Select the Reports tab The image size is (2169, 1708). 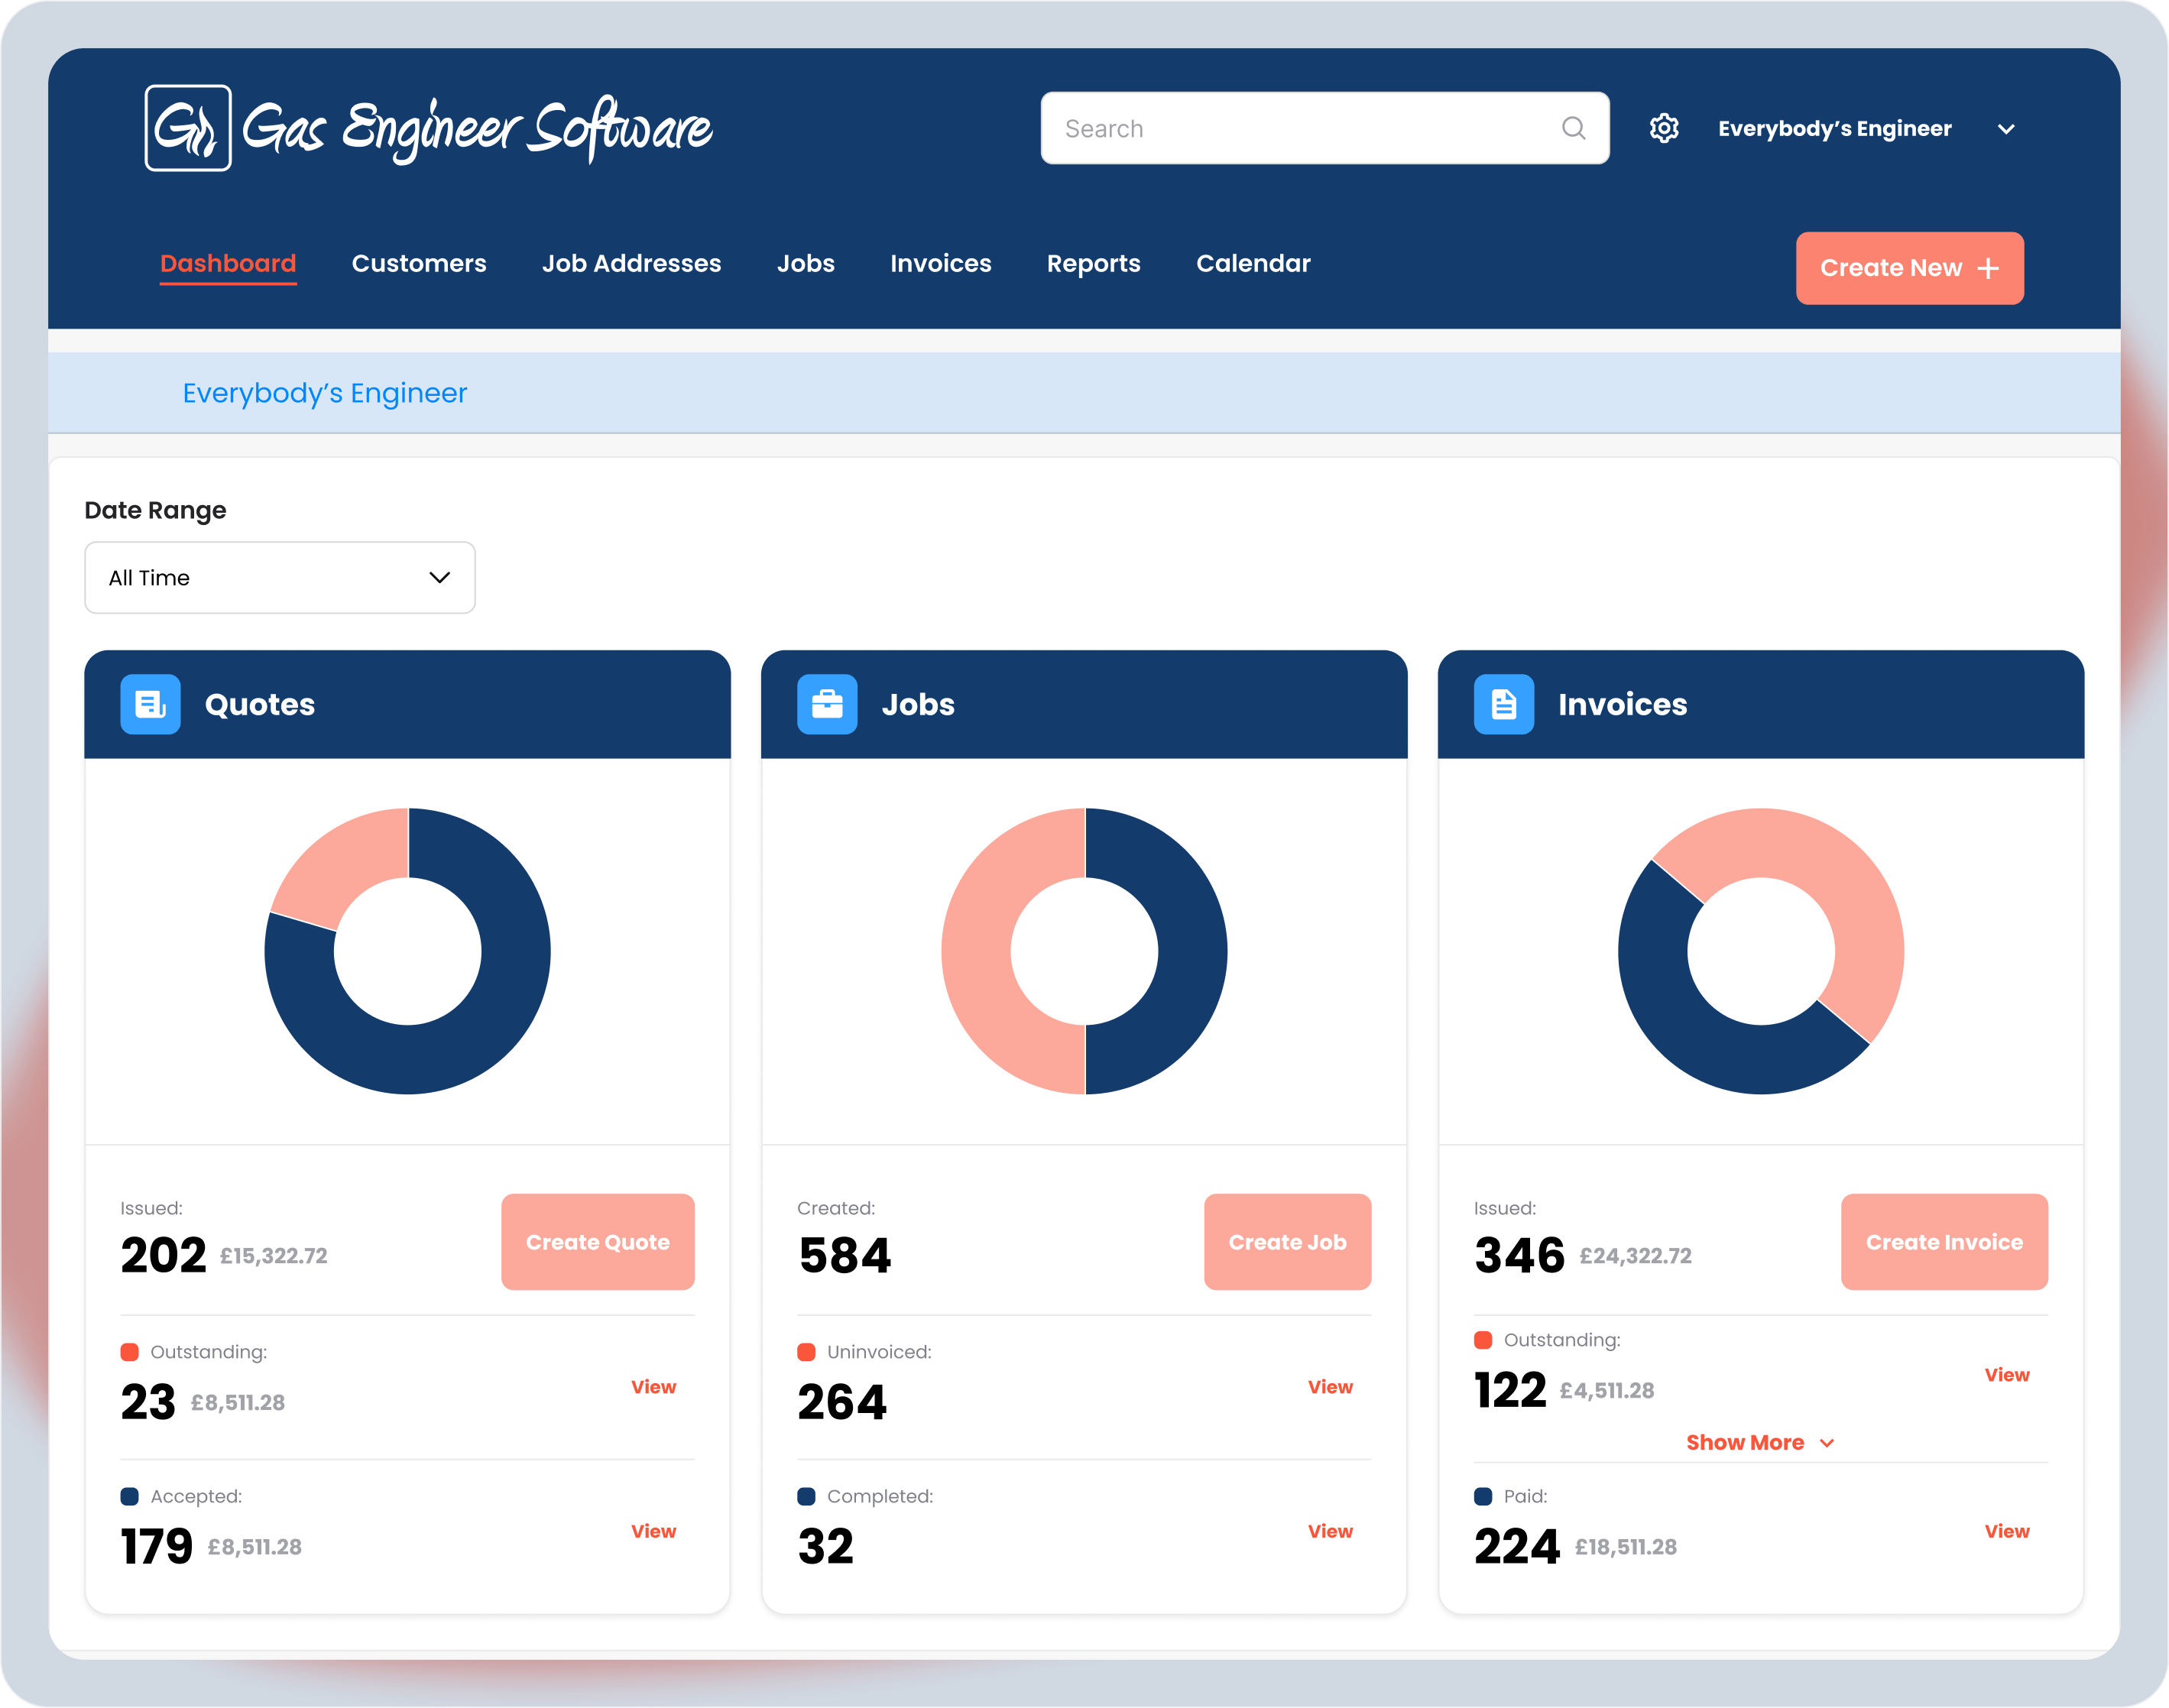[x=1091, y=264]
